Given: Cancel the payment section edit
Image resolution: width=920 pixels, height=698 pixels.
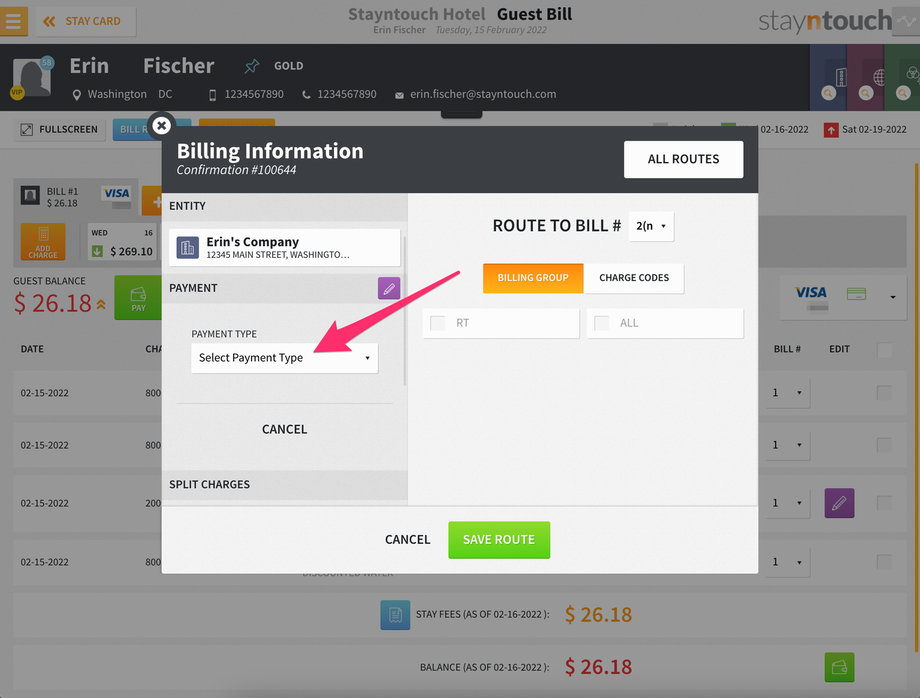Looking at the screenshot, I should [x=285, y=429].
